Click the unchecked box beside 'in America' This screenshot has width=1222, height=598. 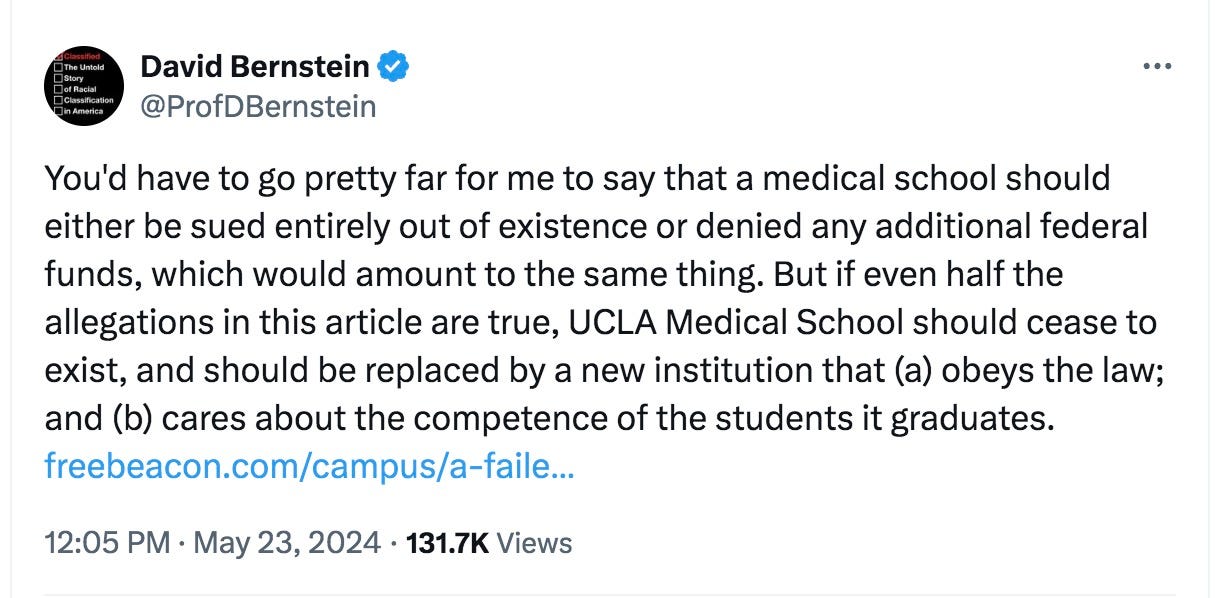click(58, 111)
